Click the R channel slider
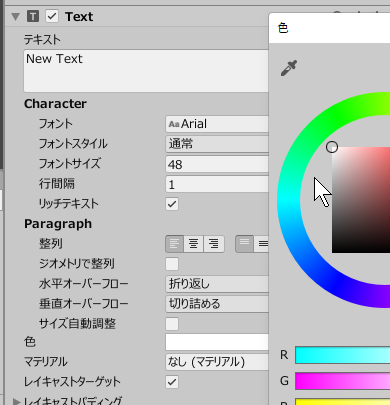This screenshot has height=405, width=390. coord(343,355)
